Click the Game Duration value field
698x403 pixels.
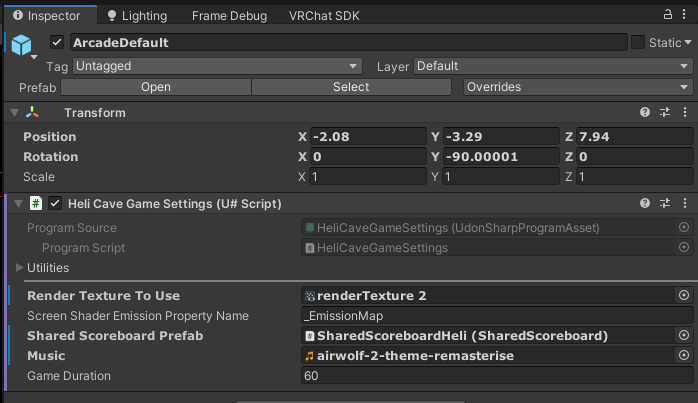(x=496, y=376)
